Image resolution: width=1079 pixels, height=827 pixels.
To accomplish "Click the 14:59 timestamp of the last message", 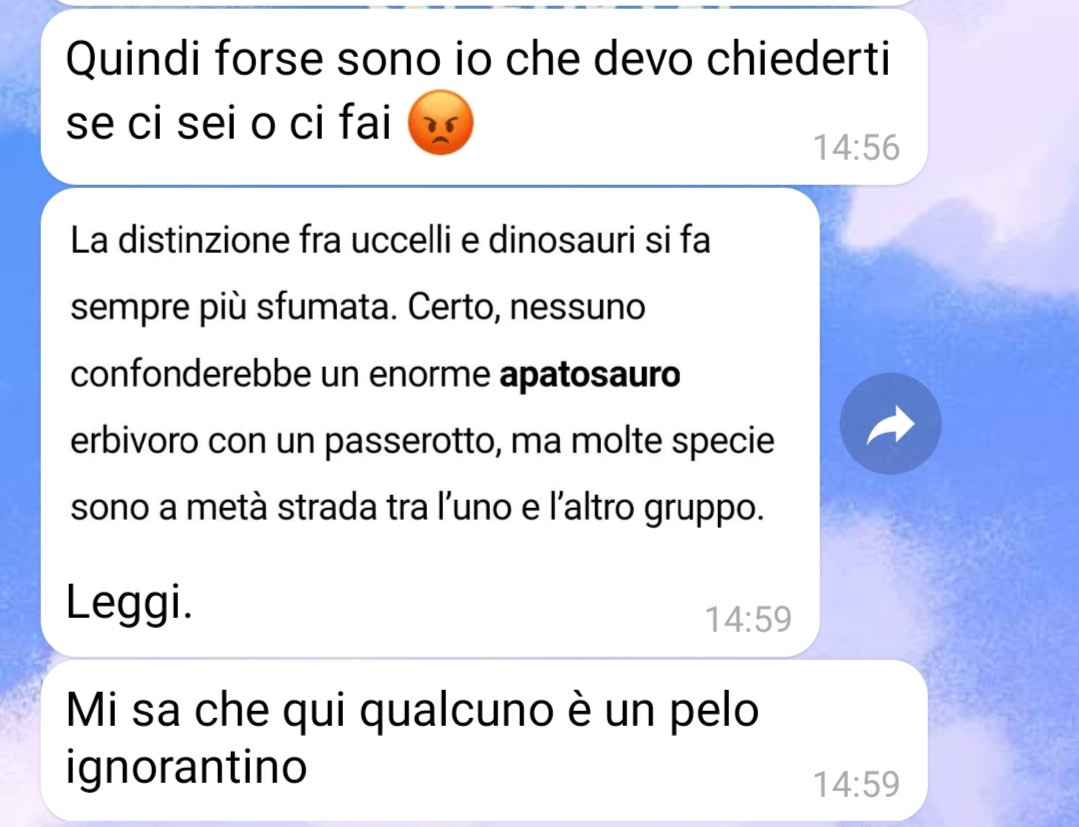I will (x=856, y=784).
